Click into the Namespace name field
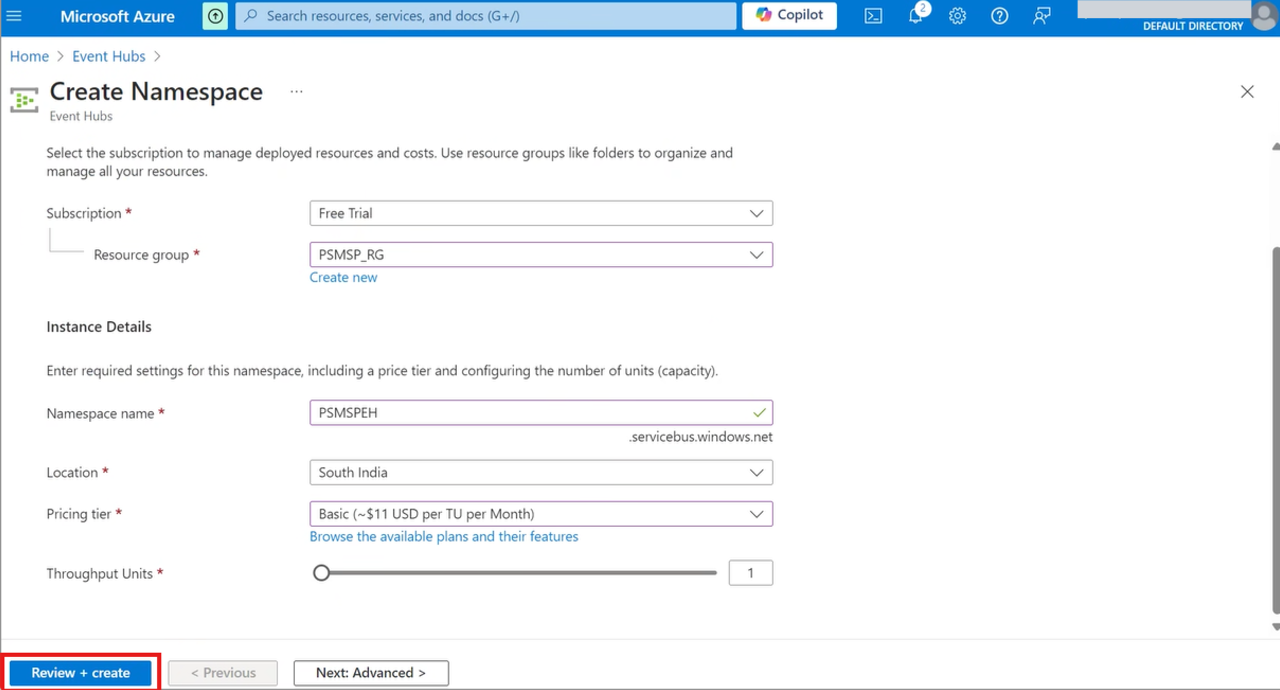The image size is (1280, 690). pos(530,413)
